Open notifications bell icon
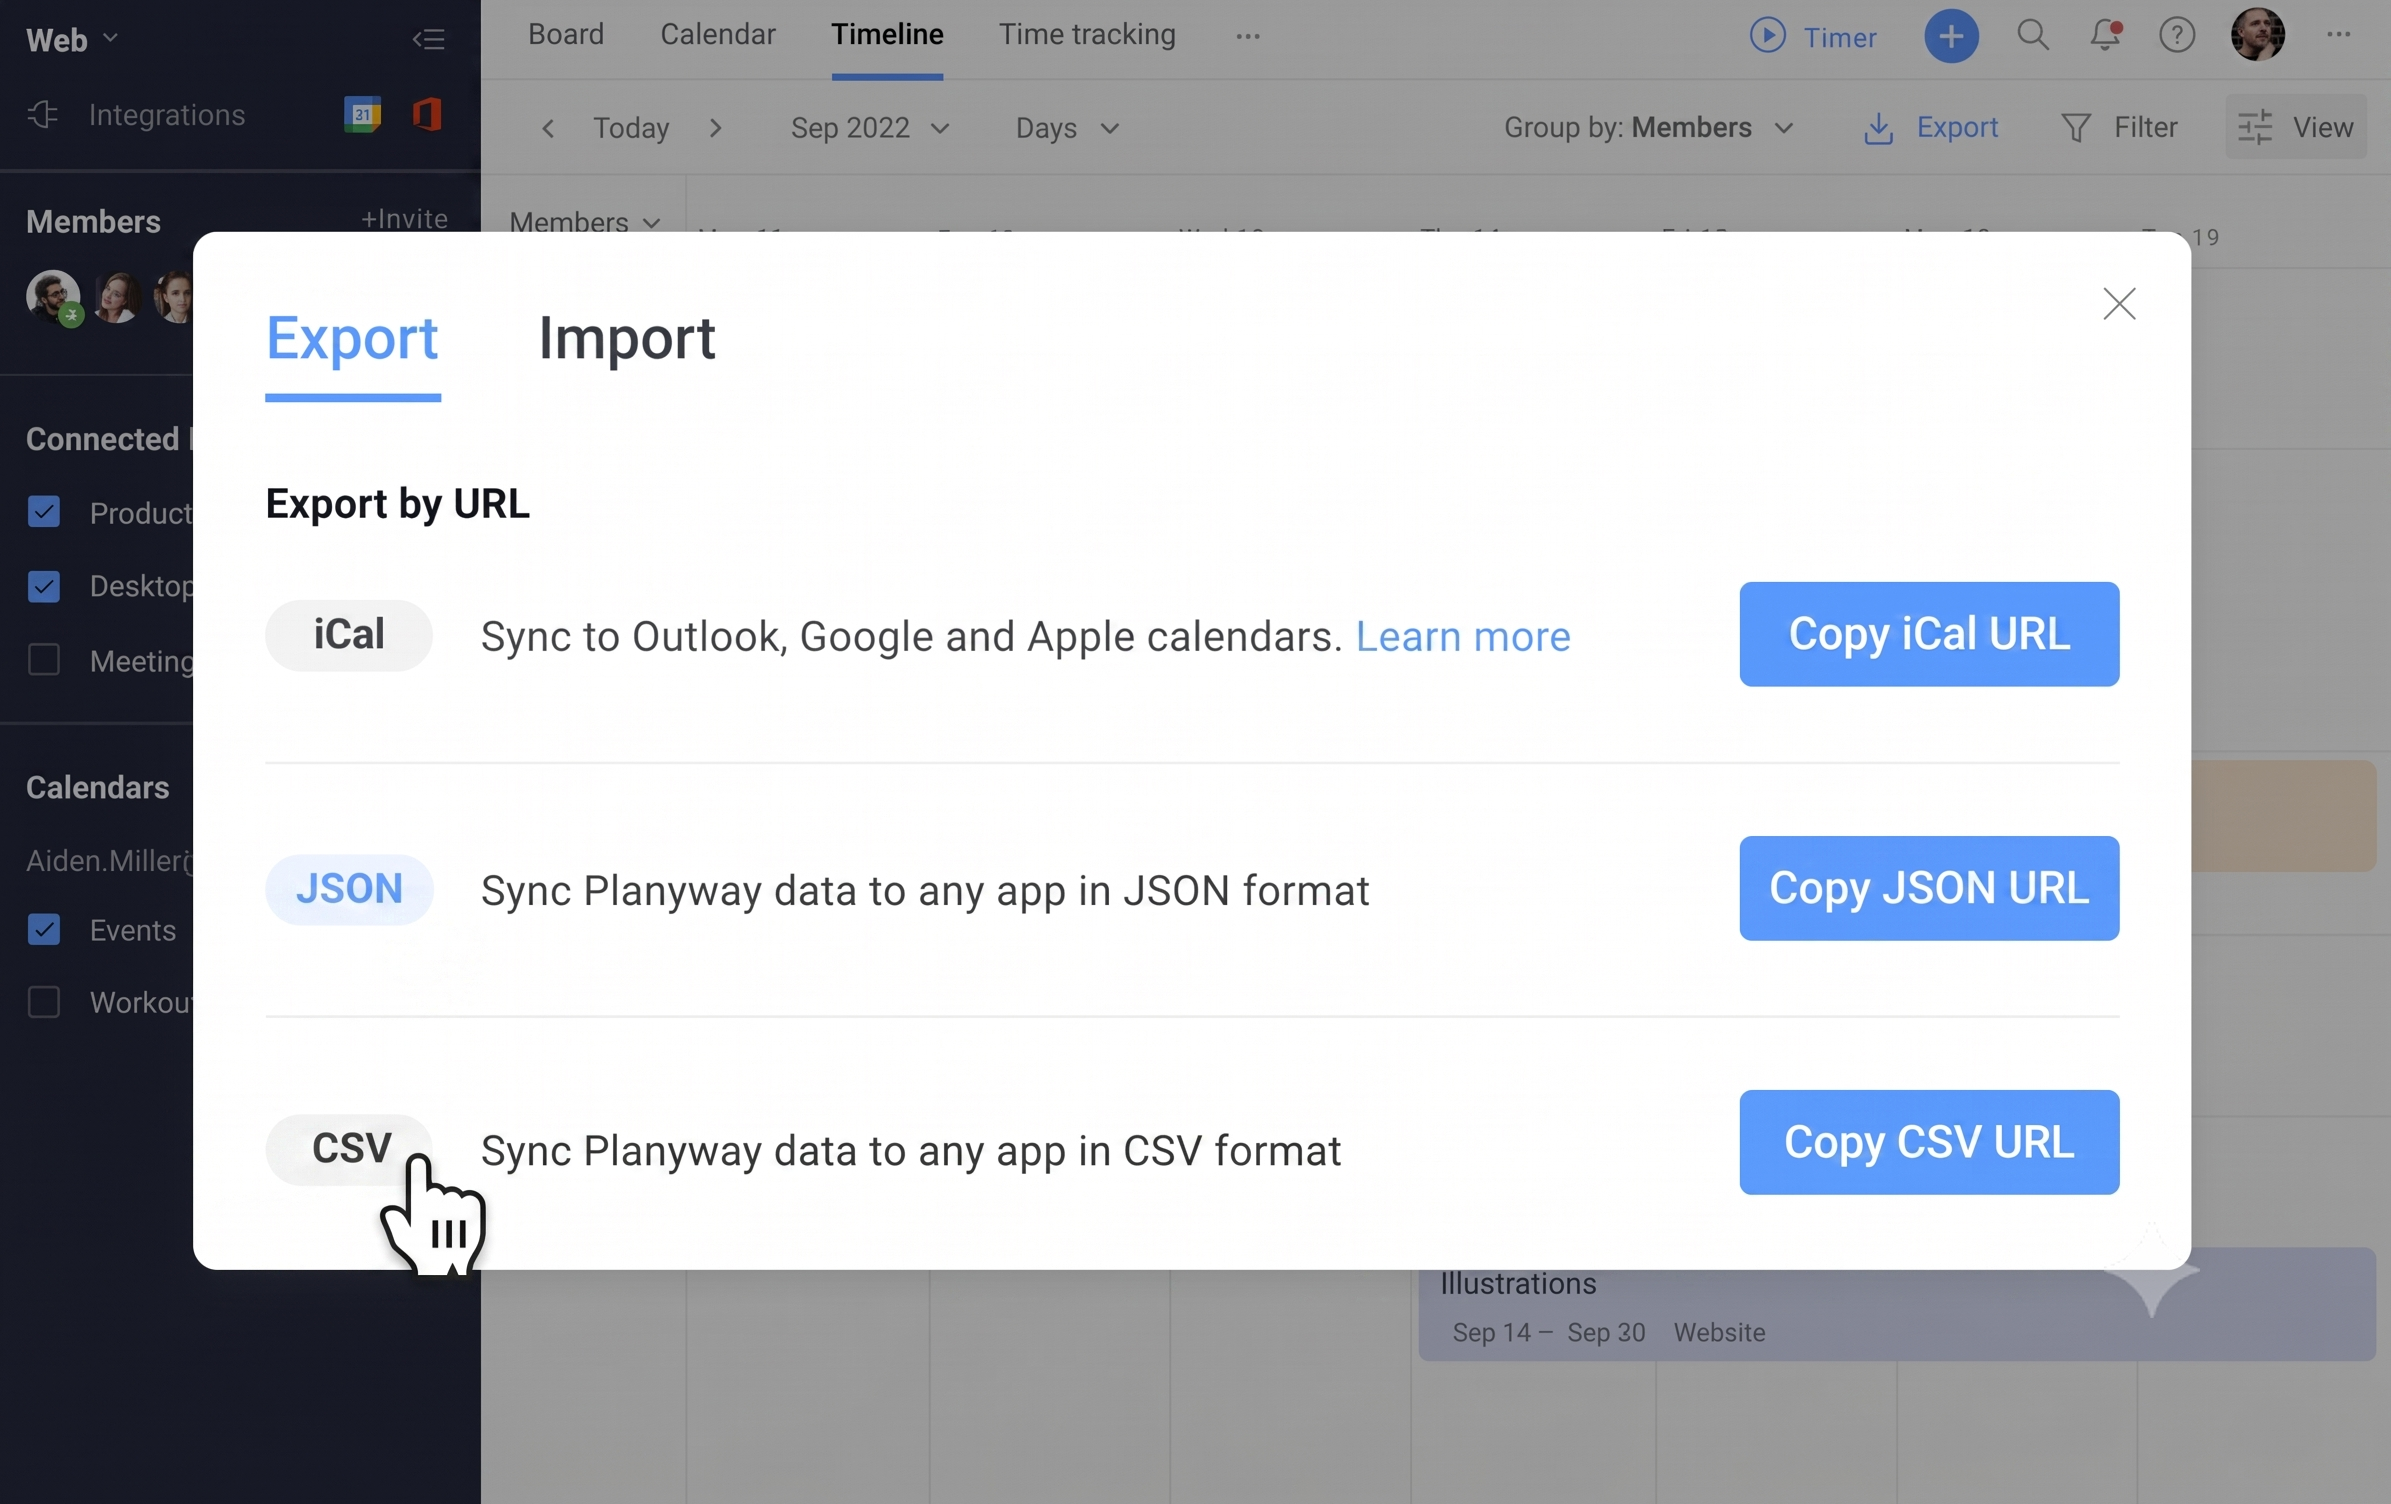The height and width of the screenshot is (1504, 2391). (x=2105, y=35)
